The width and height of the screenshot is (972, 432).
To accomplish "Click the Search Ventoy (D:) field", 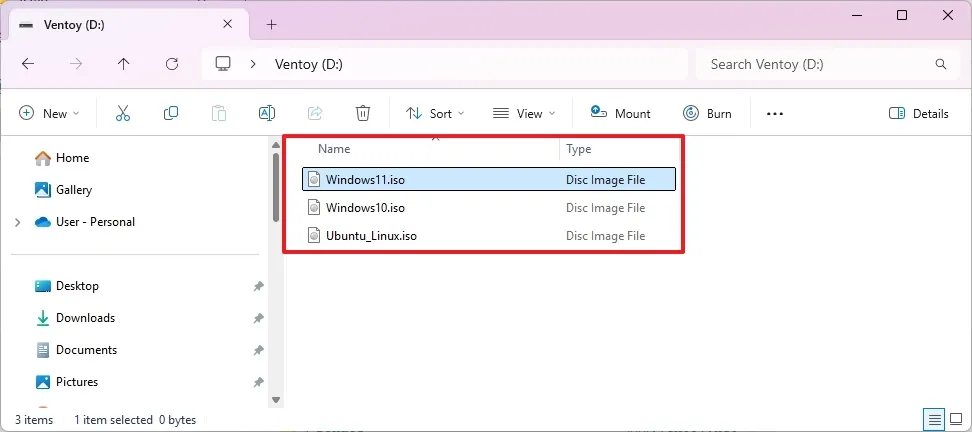I will (x=829, y=64).
